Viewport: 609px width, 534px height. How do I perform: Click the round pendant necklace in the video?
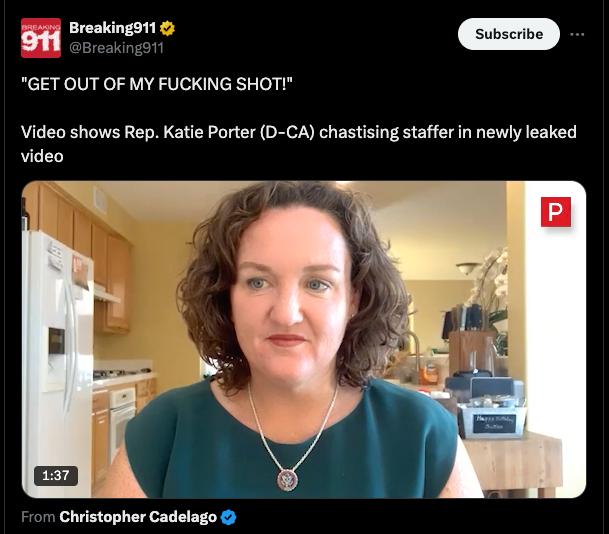pos(288,480)
